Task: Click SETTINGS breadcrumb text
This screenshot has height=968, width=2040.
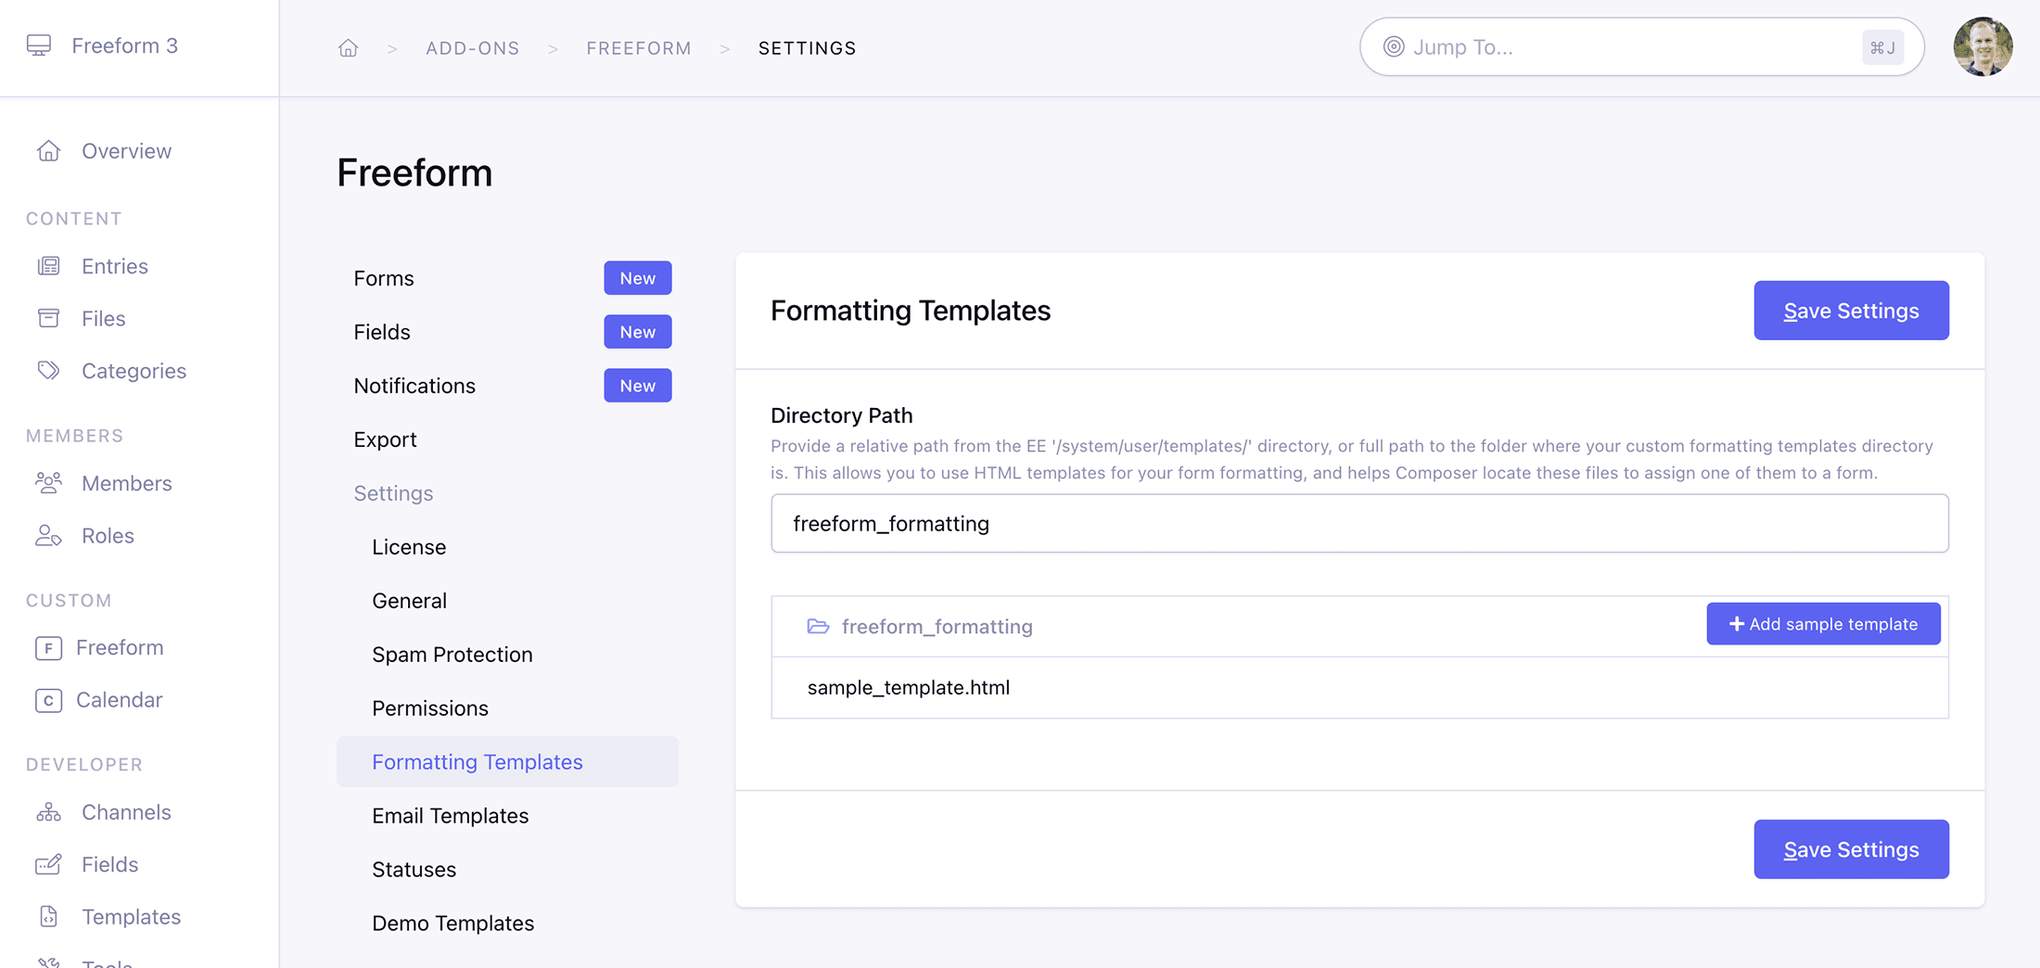Action: click(807, 48)
